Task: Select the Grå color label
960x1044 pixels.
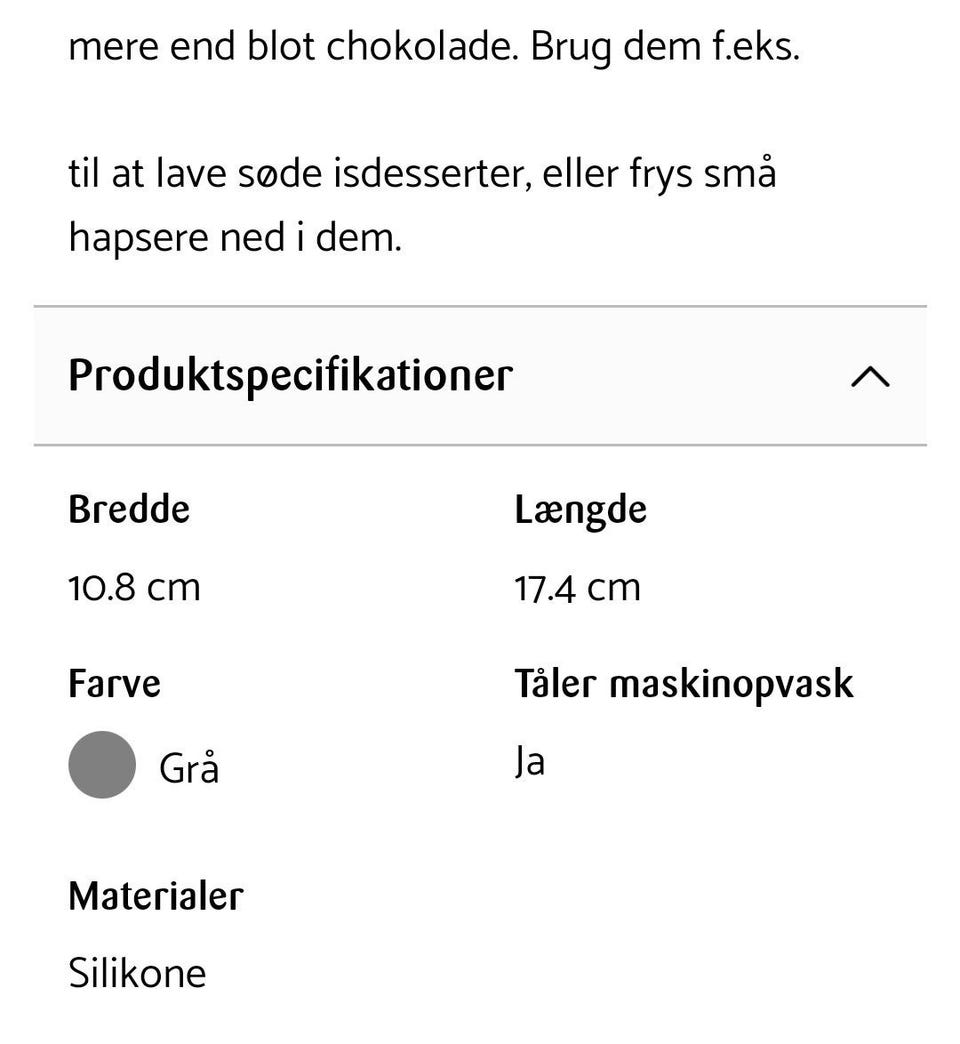Action: coord(188,766)
